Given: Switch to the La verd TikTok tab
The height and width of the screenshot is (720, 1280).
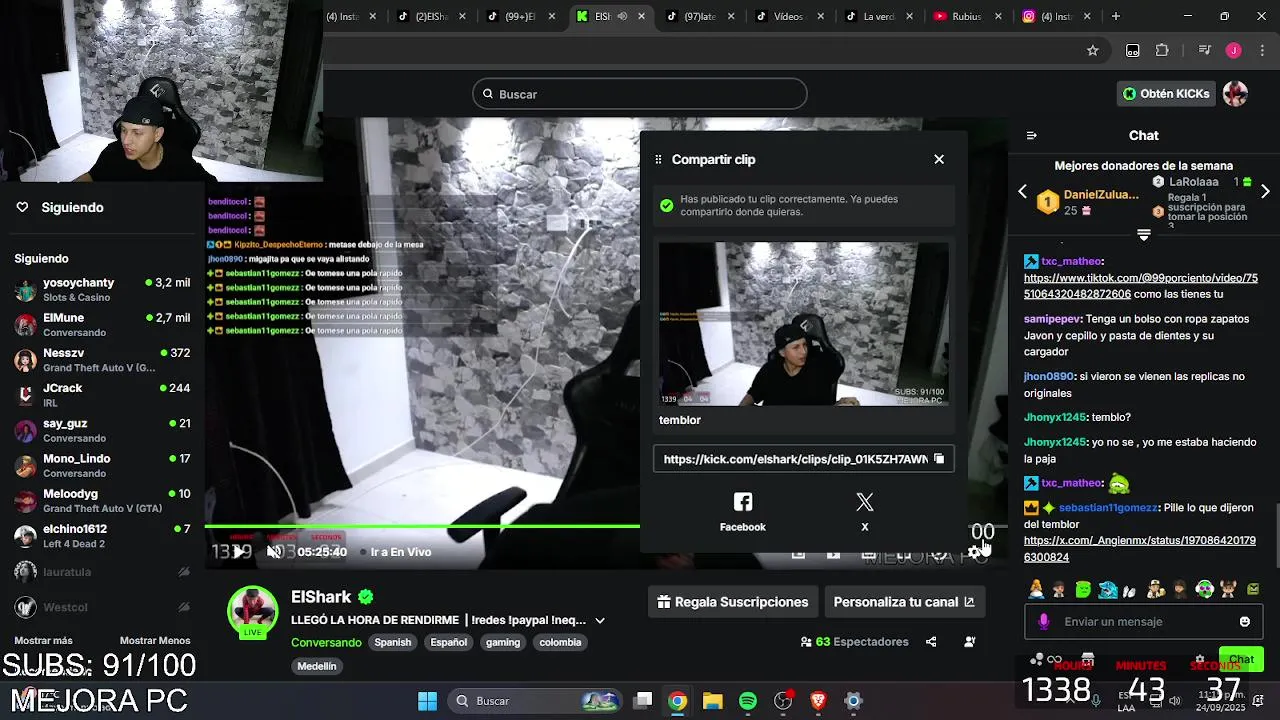Looking at the screenshot, I should pyautogui.click(x=877, y=16).
